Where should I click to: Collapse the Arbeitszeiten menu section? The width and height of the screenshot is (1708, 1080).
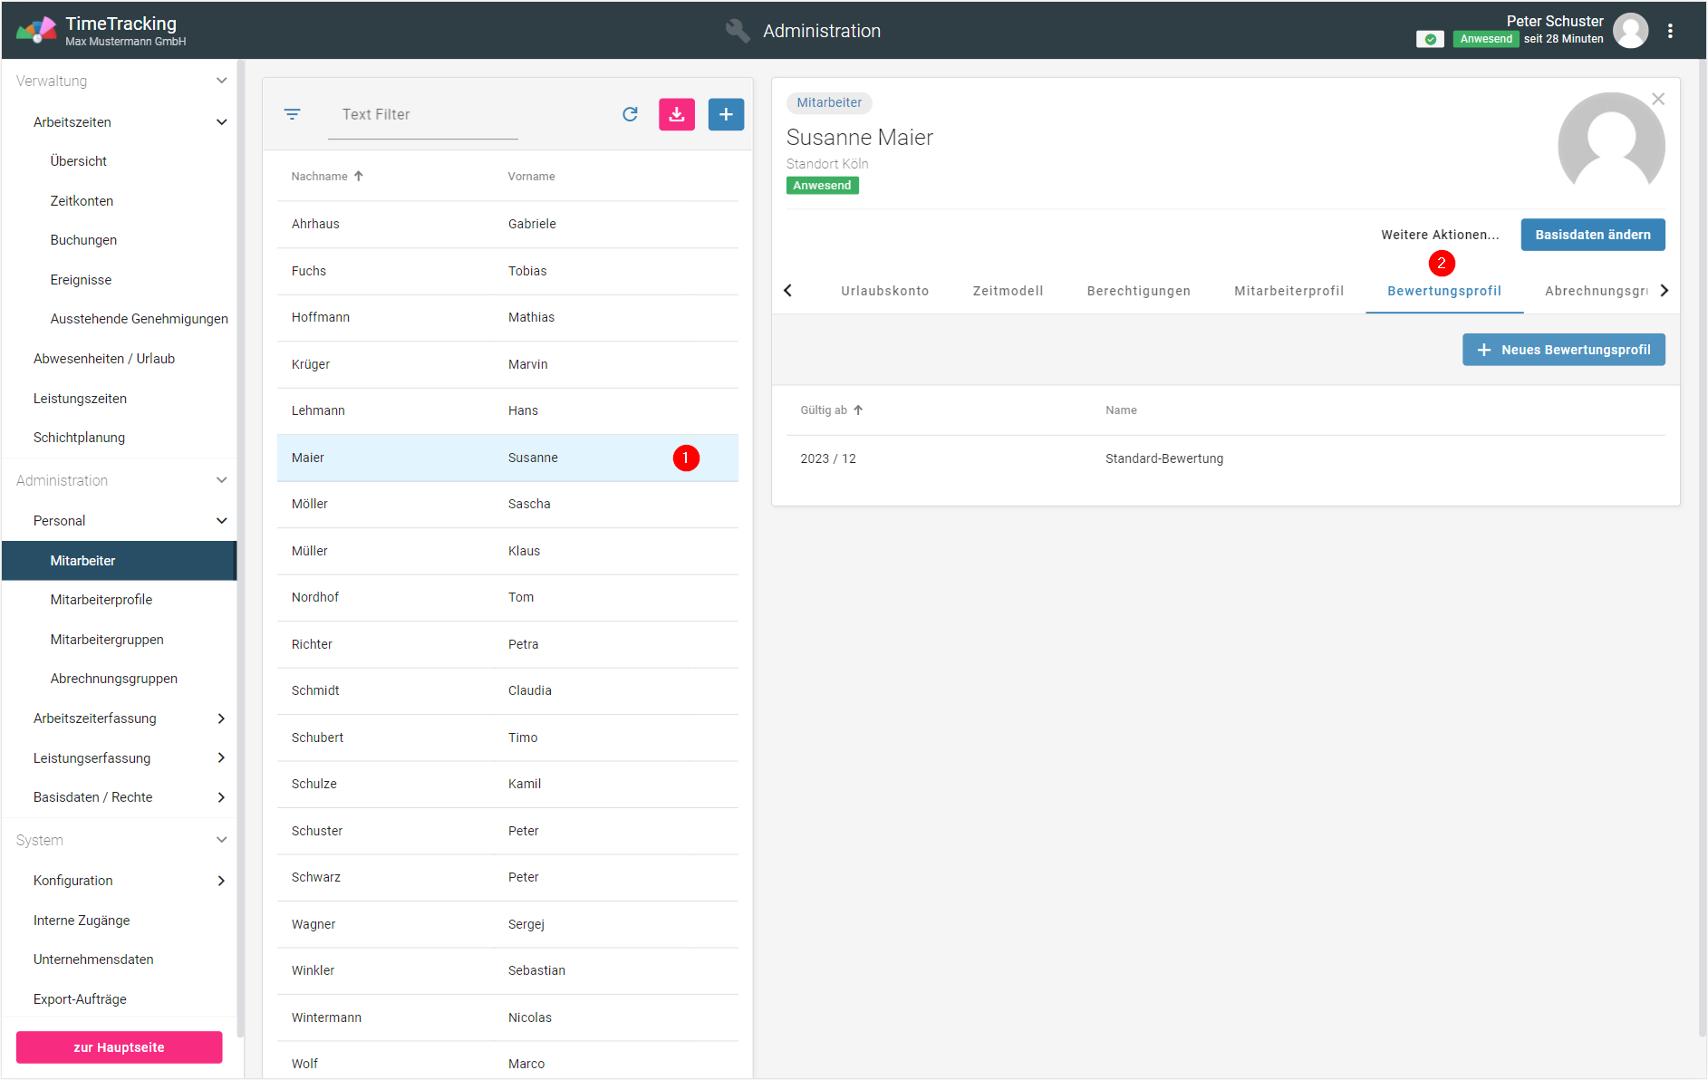pyautogui.click(x=221, y=122)
